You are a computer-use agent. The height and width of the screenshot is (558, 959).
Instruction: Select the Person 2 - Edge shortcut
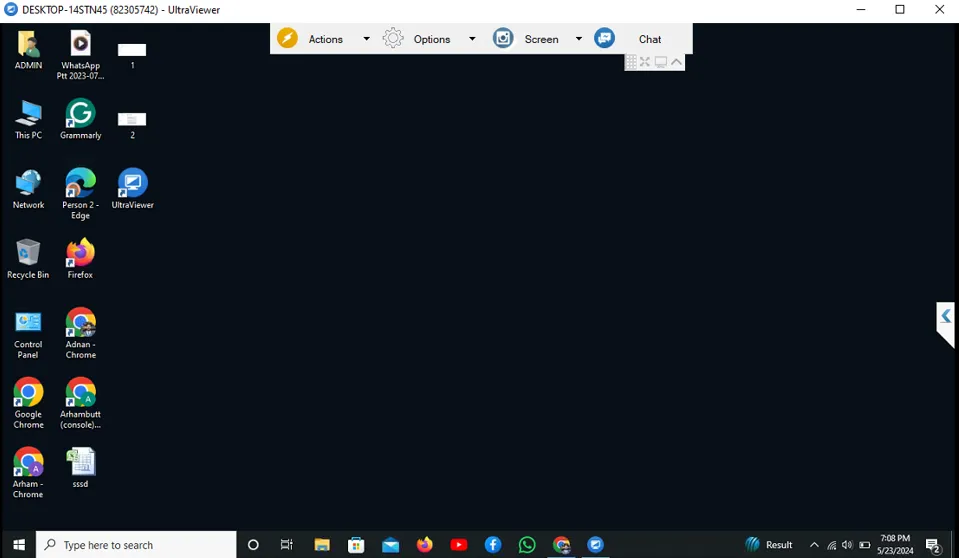point(80,193)
